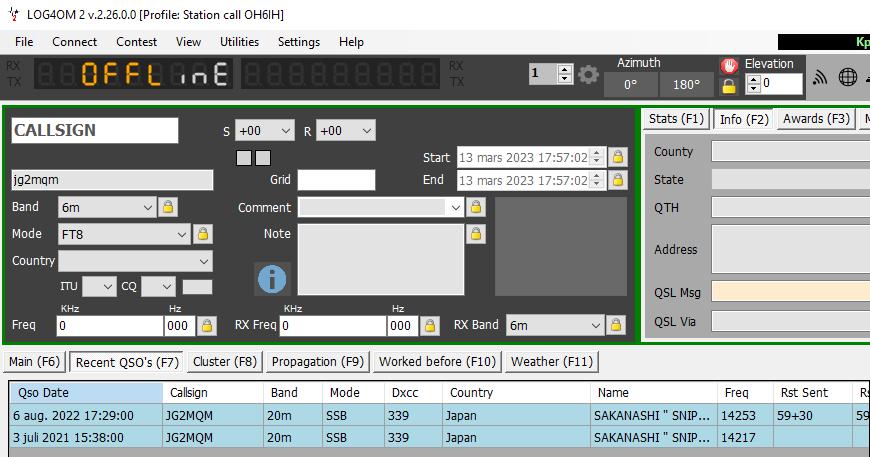Click the LOG4OM app icon in title bar
The height and width of the screenshot is (457, 870).
click(x=13, y=14)
